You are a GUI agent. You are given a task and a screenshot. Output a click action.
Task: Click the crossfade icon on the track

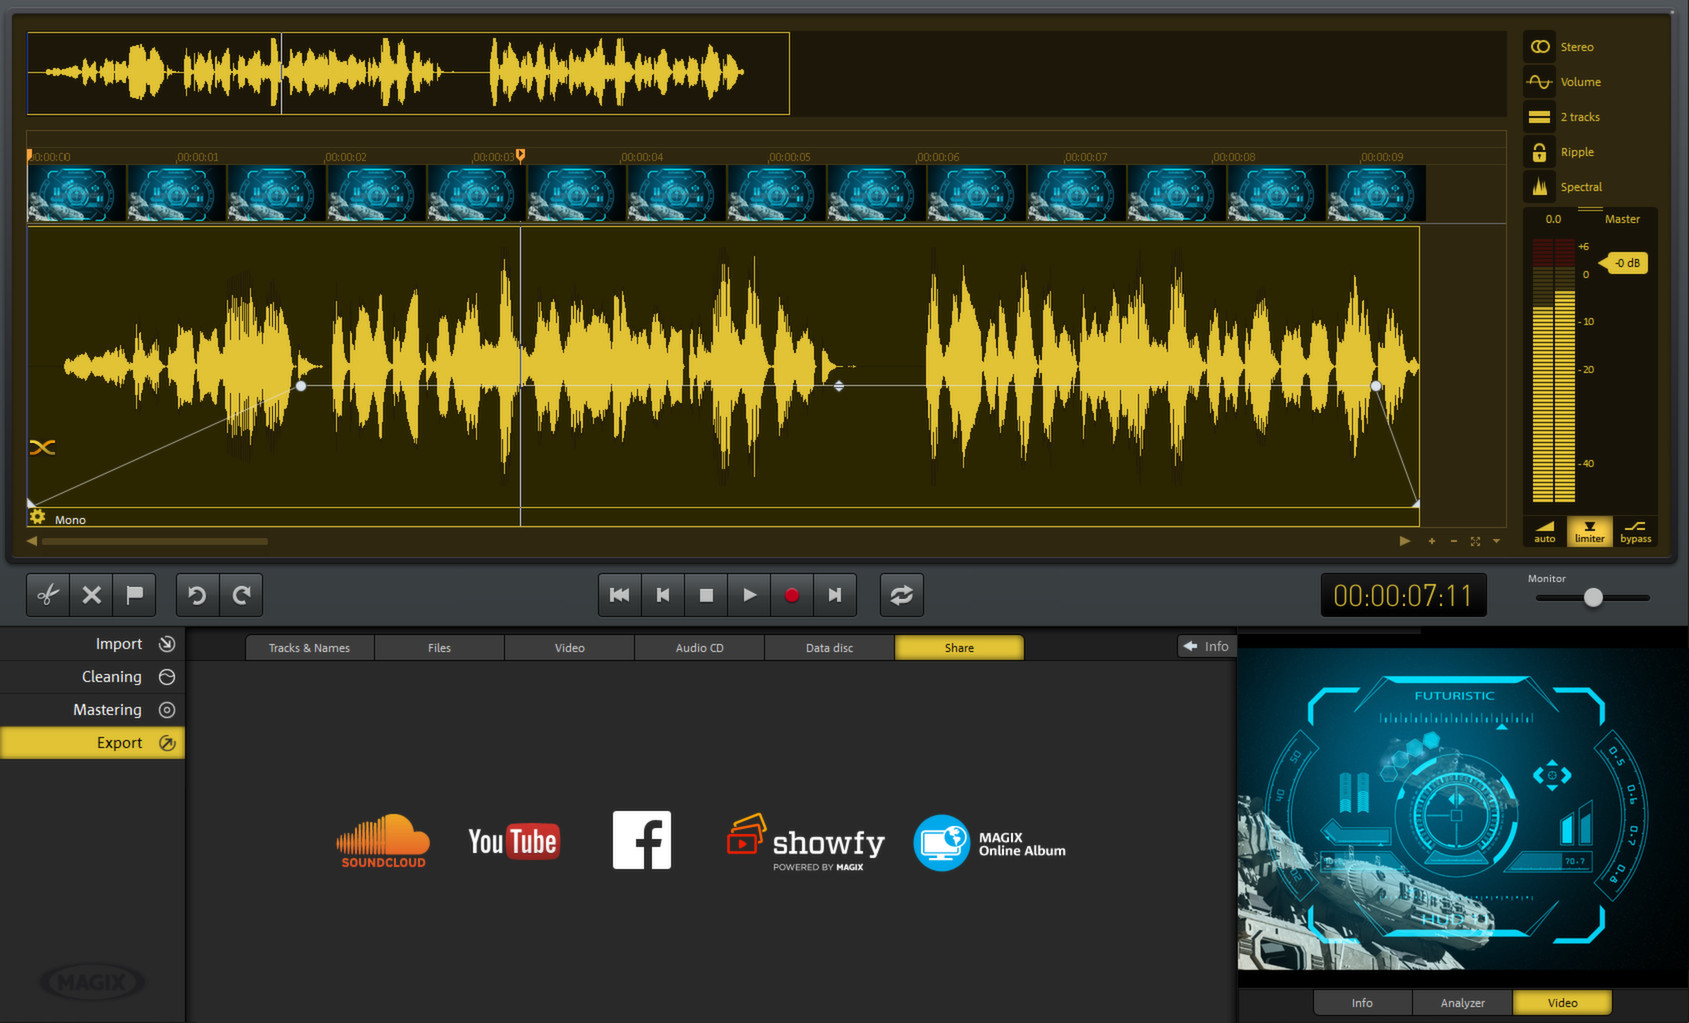[x=42, y=447]
